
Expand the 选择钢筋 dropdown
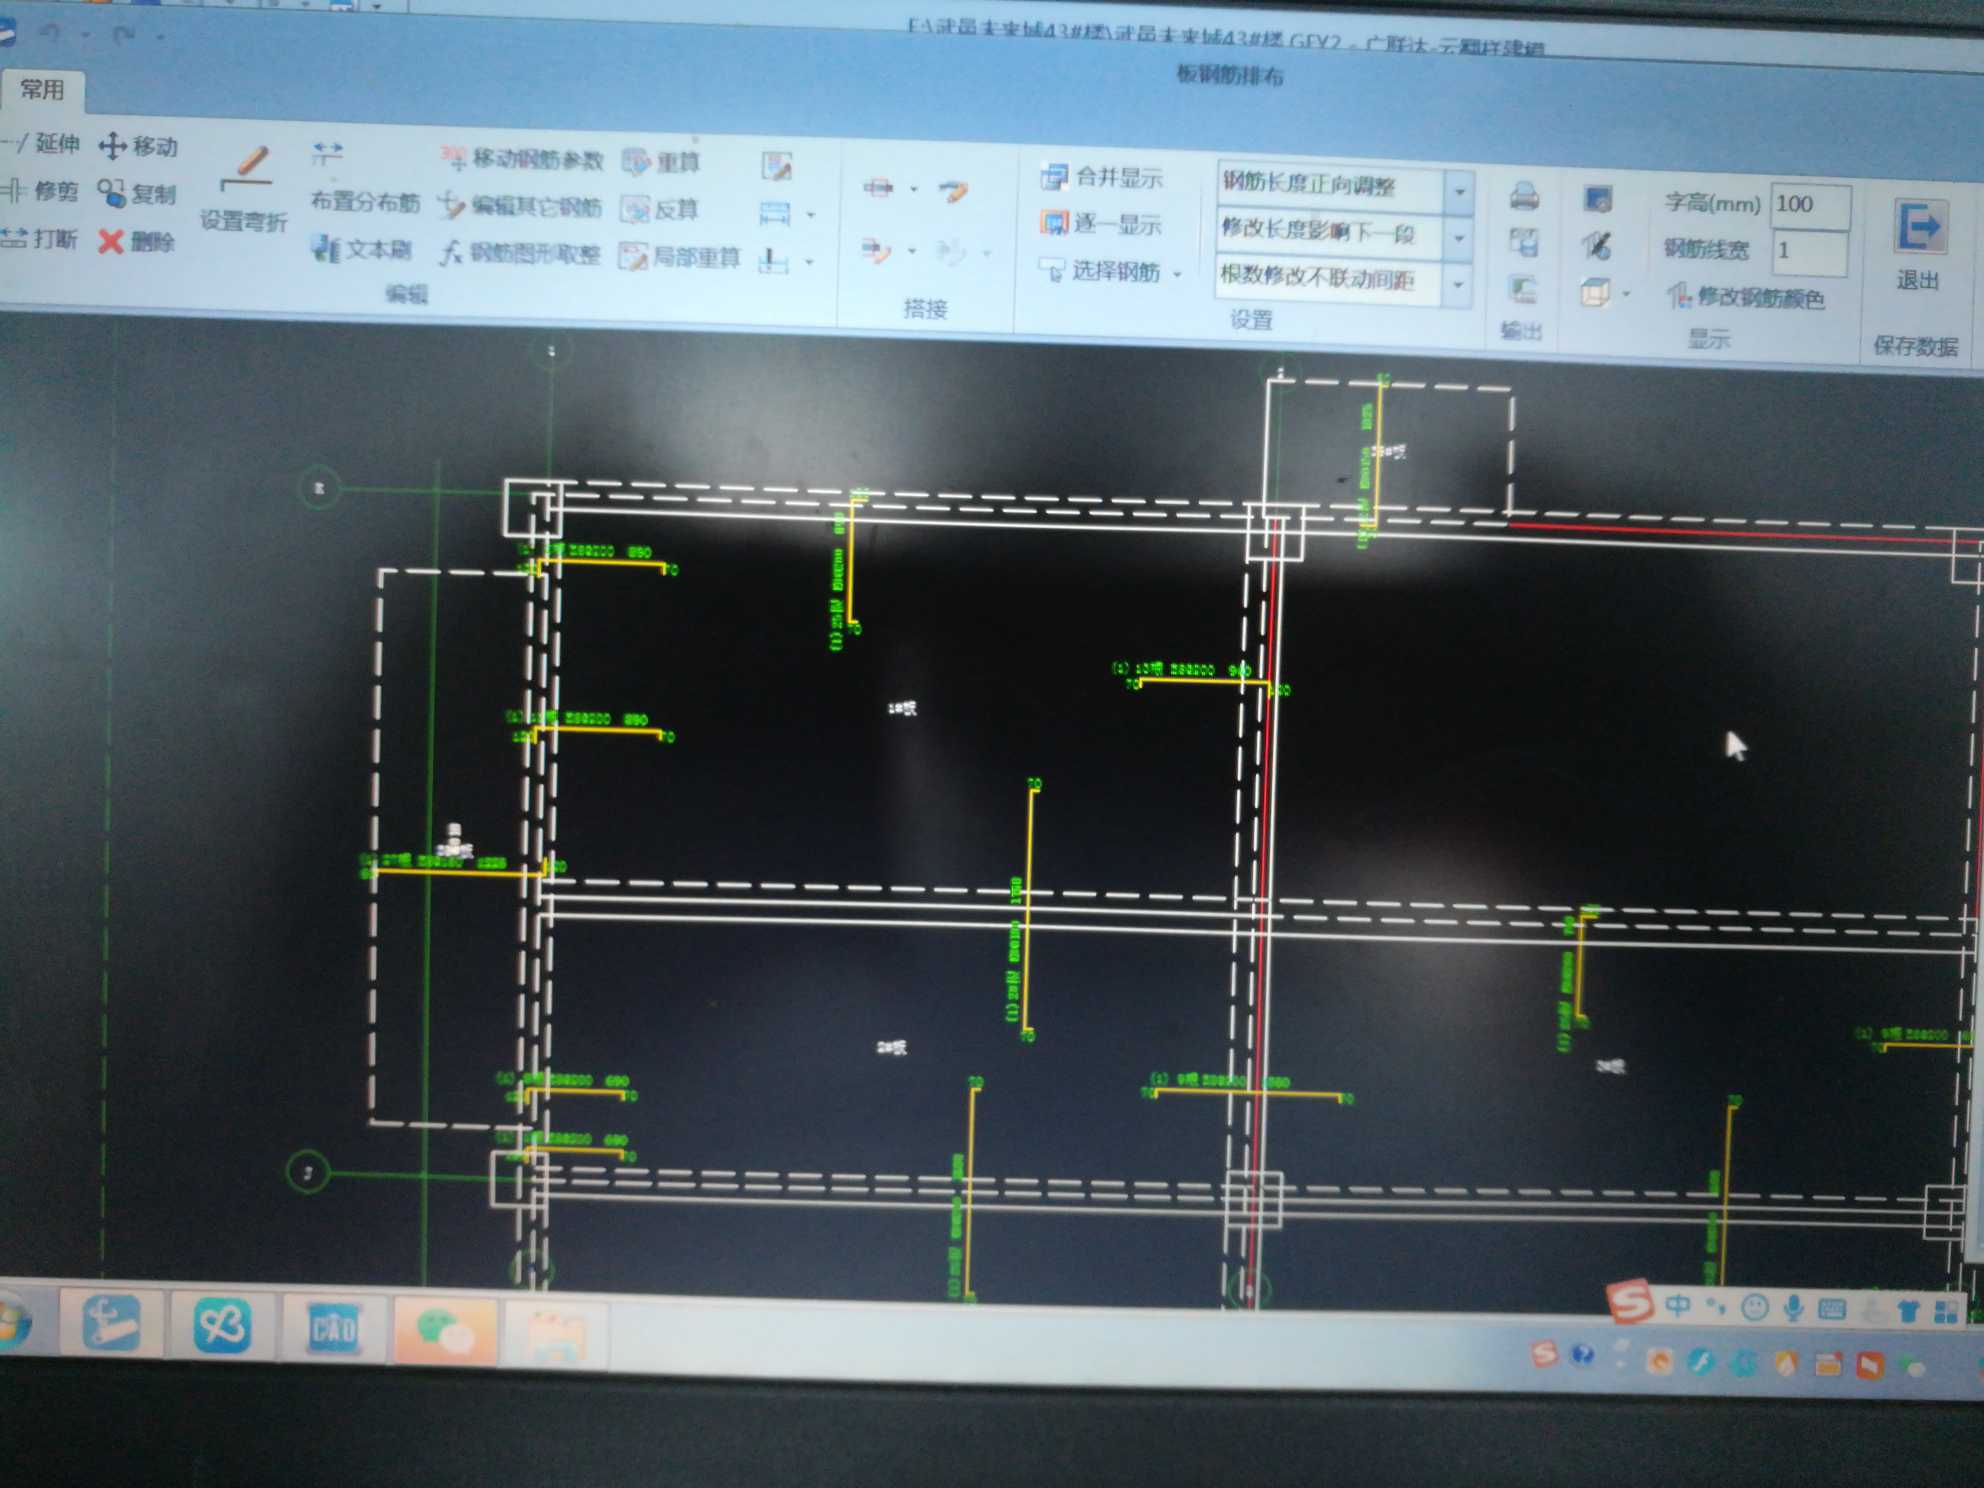1177,273
